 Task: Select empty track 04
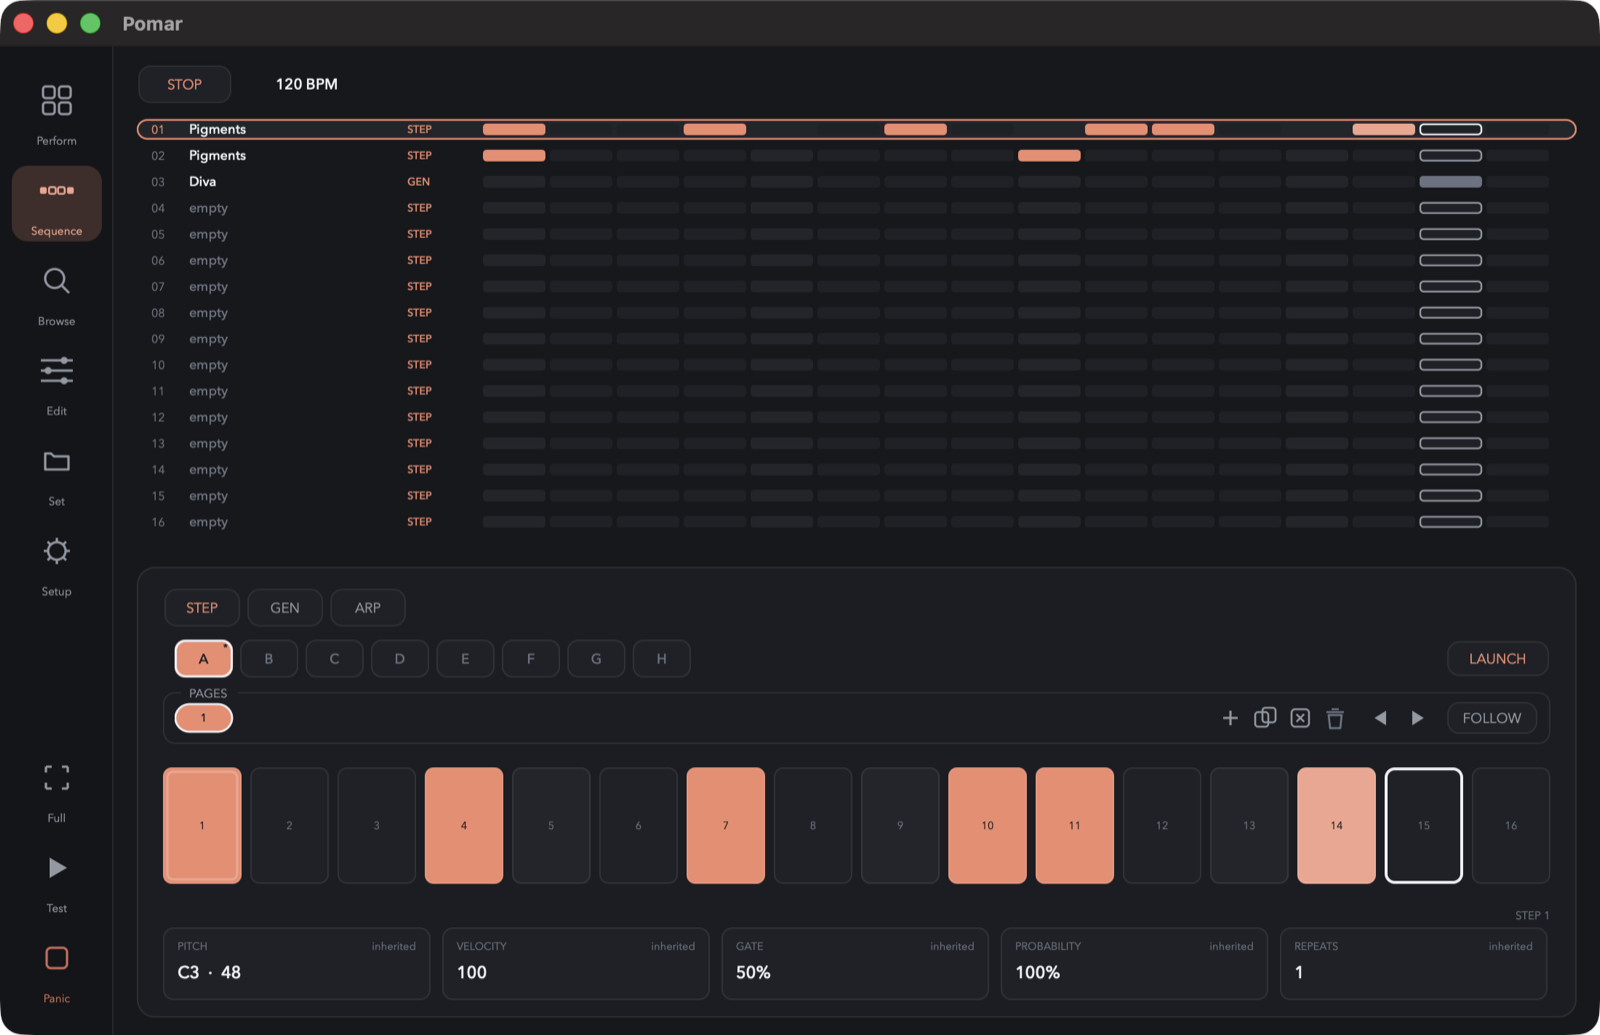click(x=856, y=208)
